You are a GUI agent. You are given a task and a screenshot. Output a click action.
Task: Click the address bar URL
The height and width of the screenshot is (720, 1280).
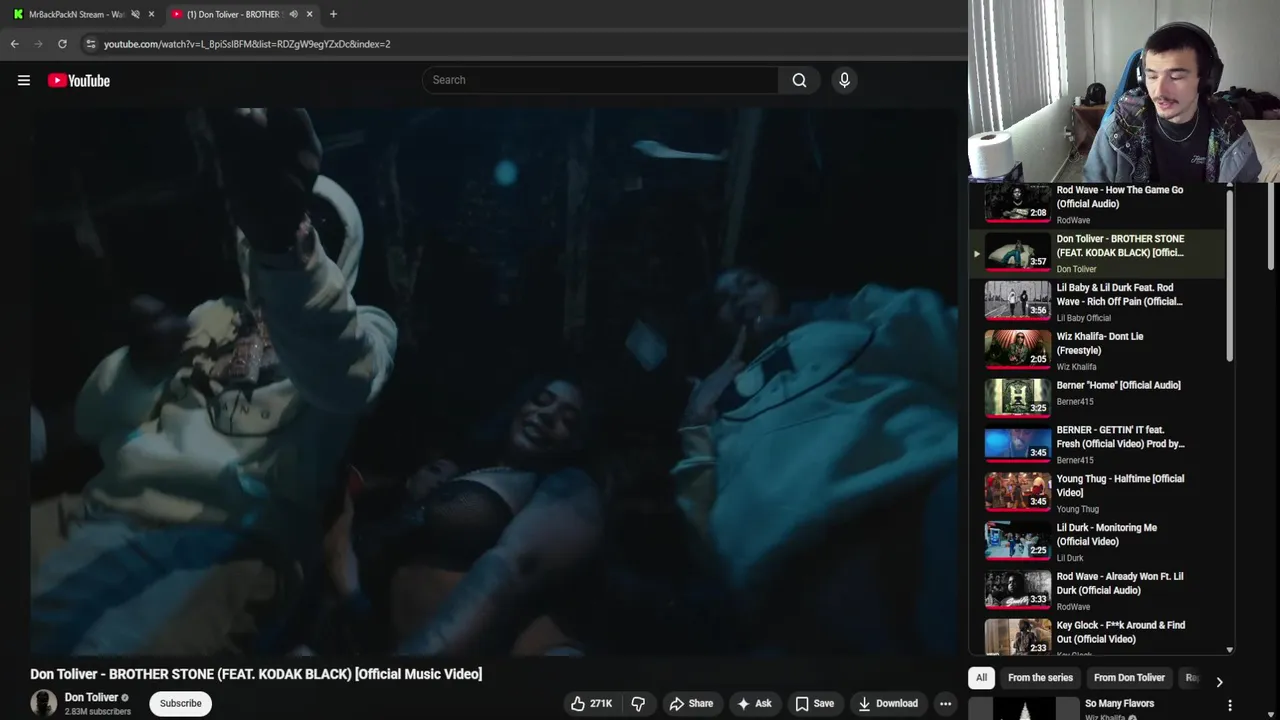(x=247, y=44)
